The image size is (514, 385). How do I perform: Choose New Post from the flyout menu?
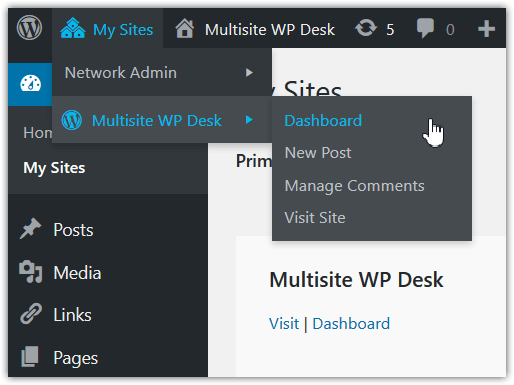point(318,153)
